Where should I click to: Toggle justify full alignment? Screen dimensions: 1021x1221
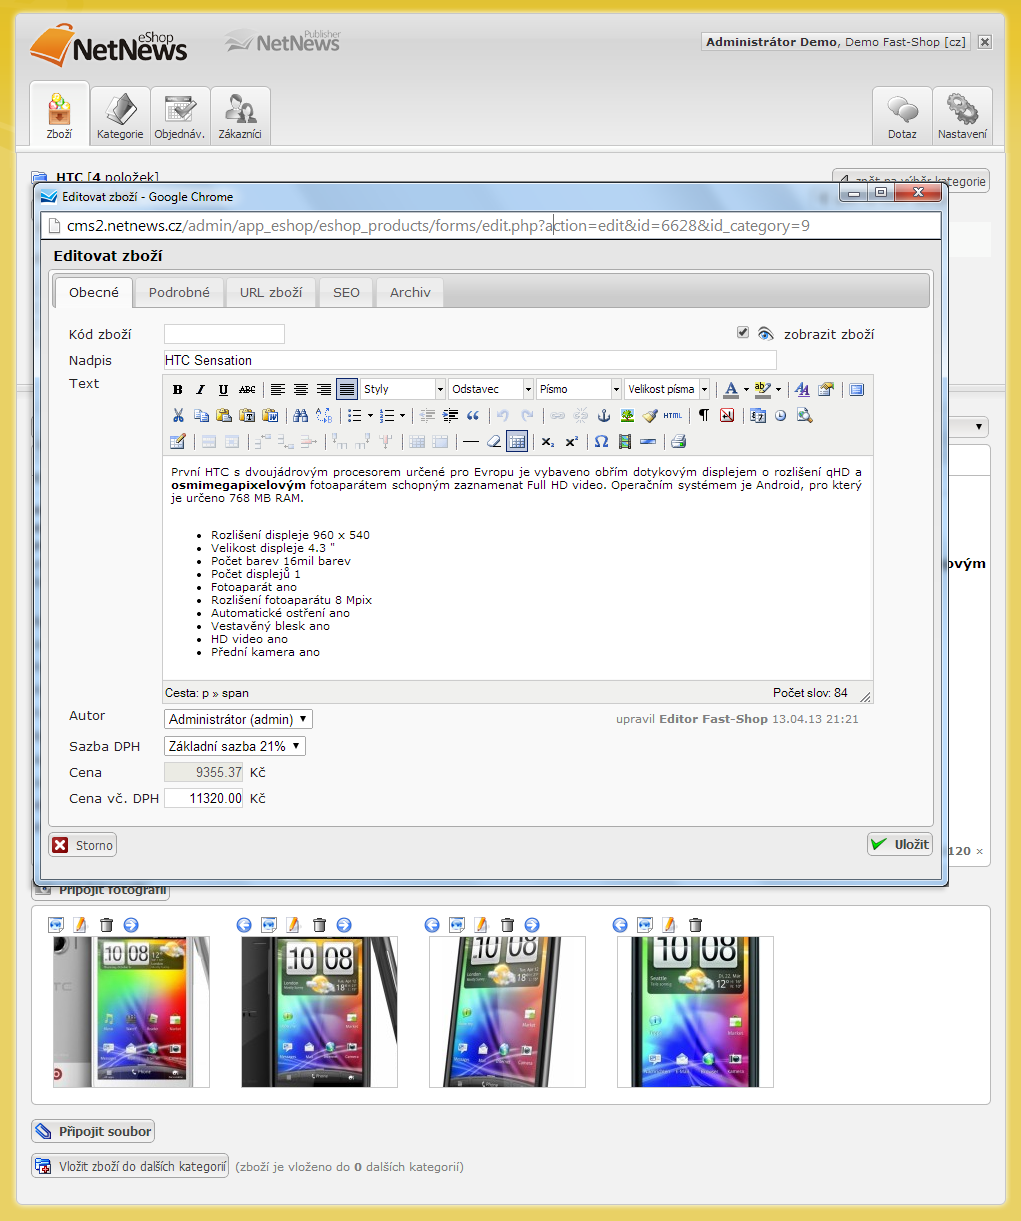click(347, 389)
